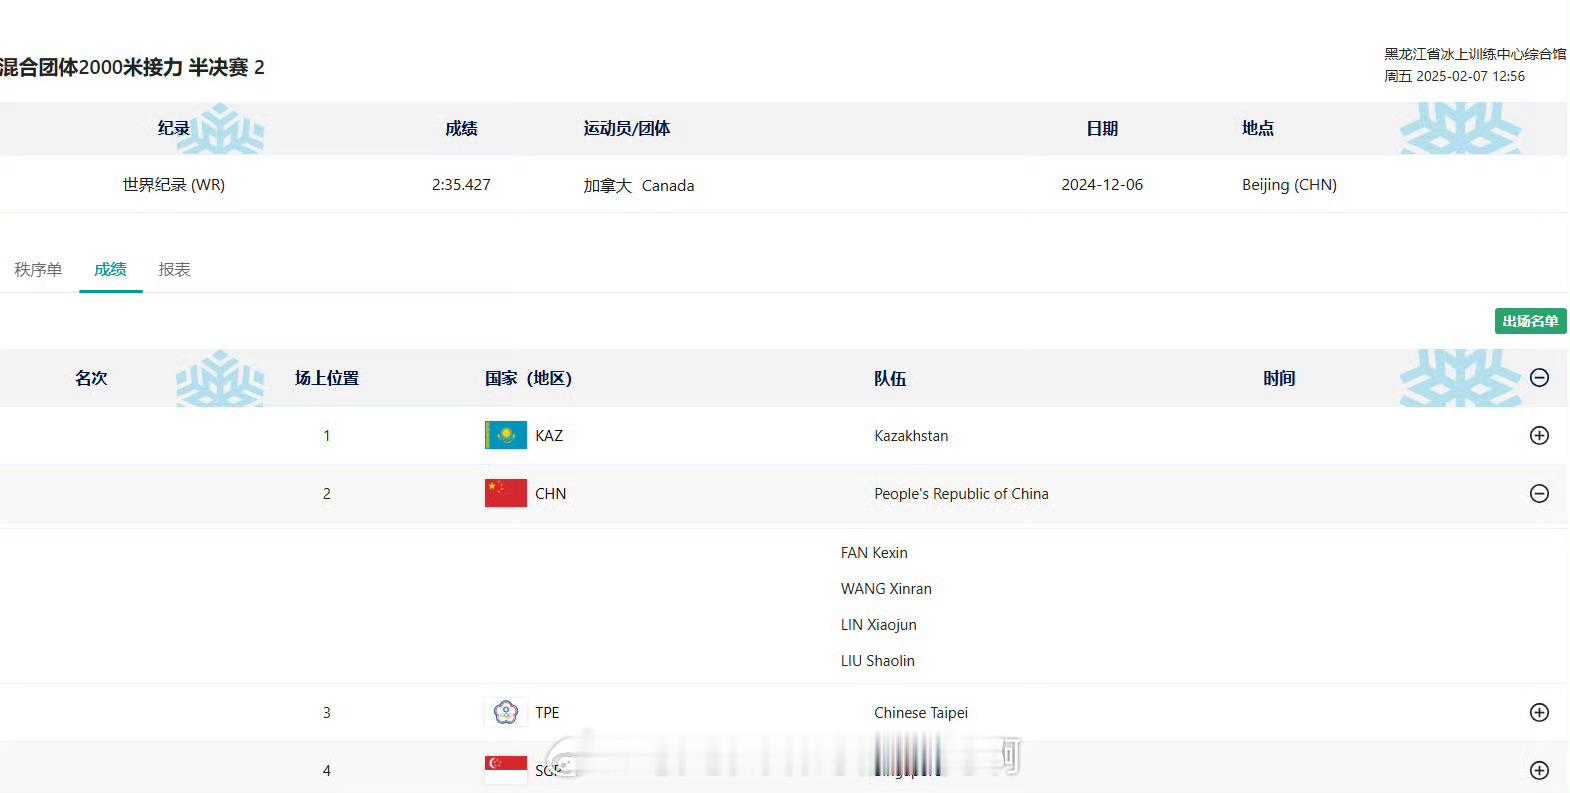Click the 队伍 column header
The height and width of the screenshot is (793, 1570).
pos(890,378)
